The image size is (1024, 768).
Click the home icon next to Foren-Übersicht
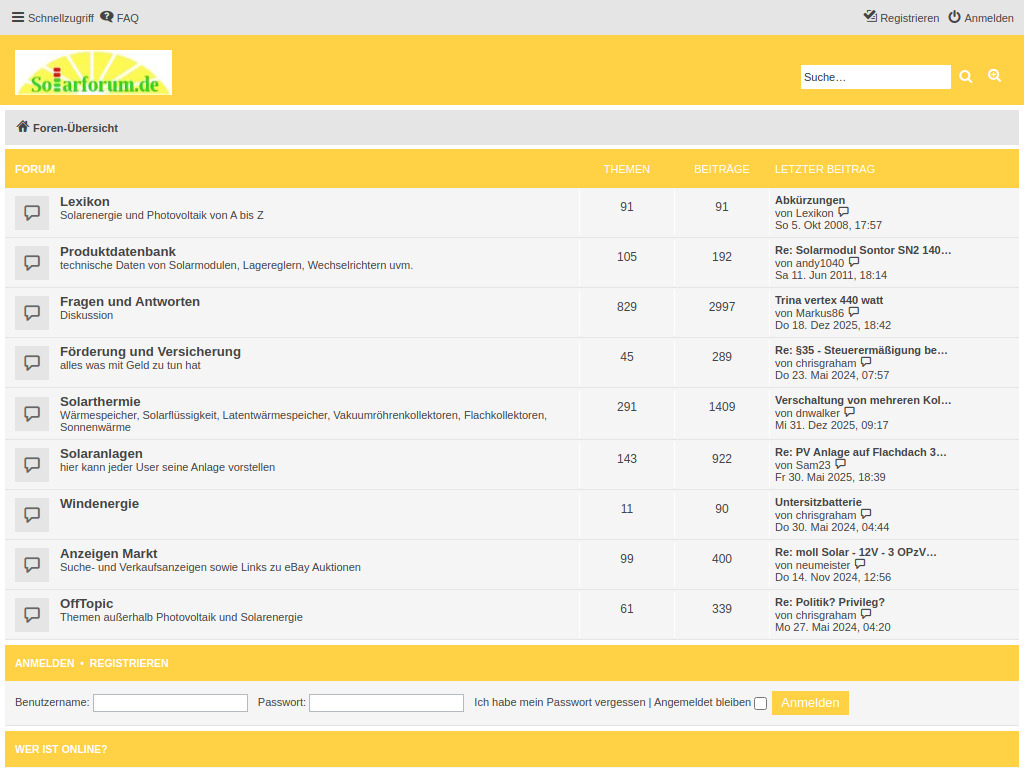[21, 127]
